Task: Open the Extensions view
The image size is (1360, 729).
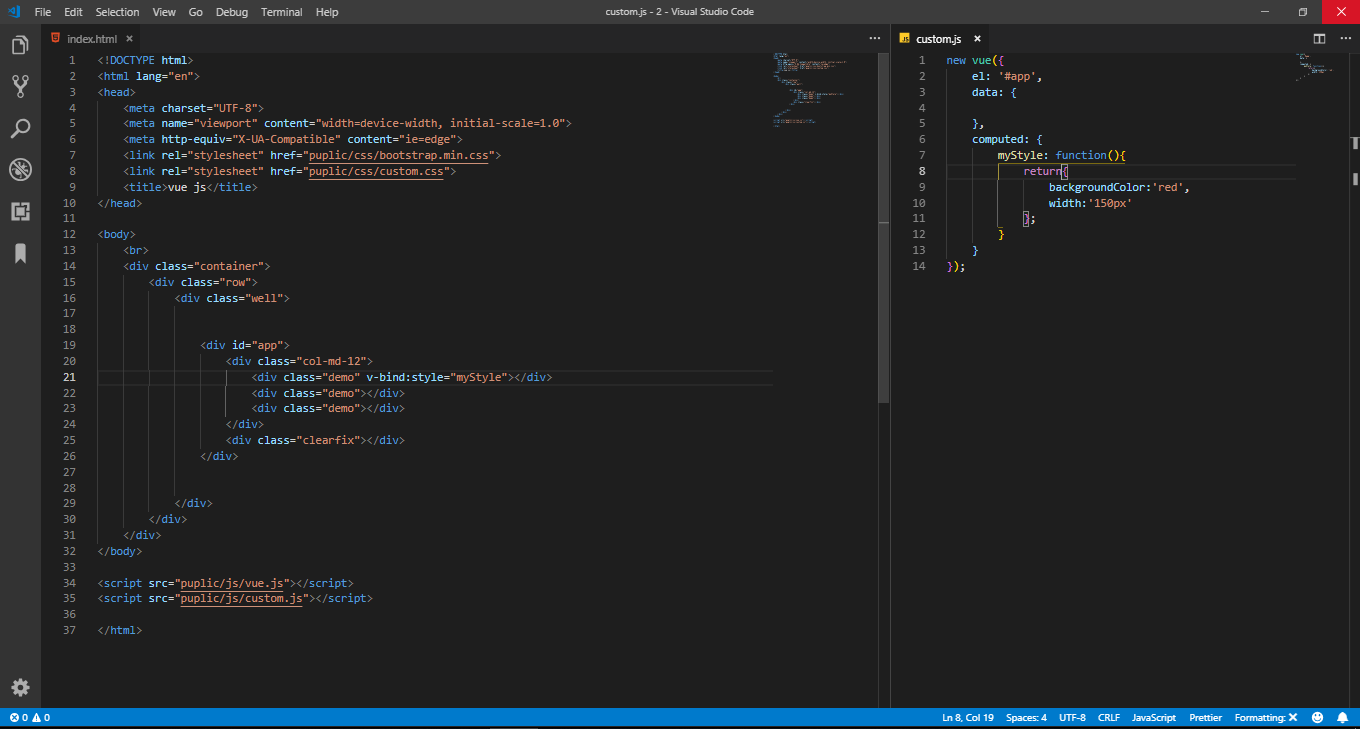Action: (x=20, y=211)
